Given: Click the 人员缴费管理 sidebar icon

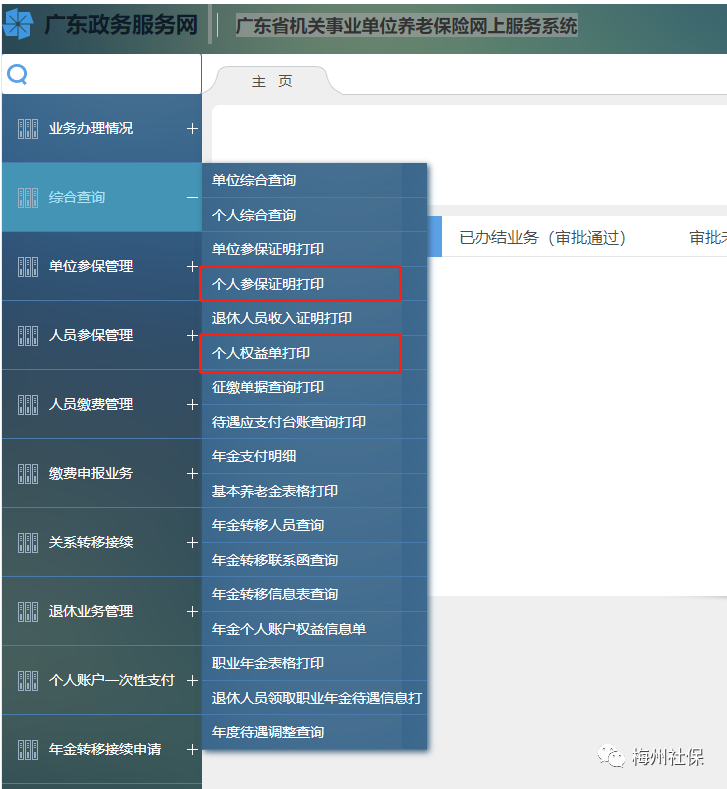Looking at the screenshot, I should (28, 405).
